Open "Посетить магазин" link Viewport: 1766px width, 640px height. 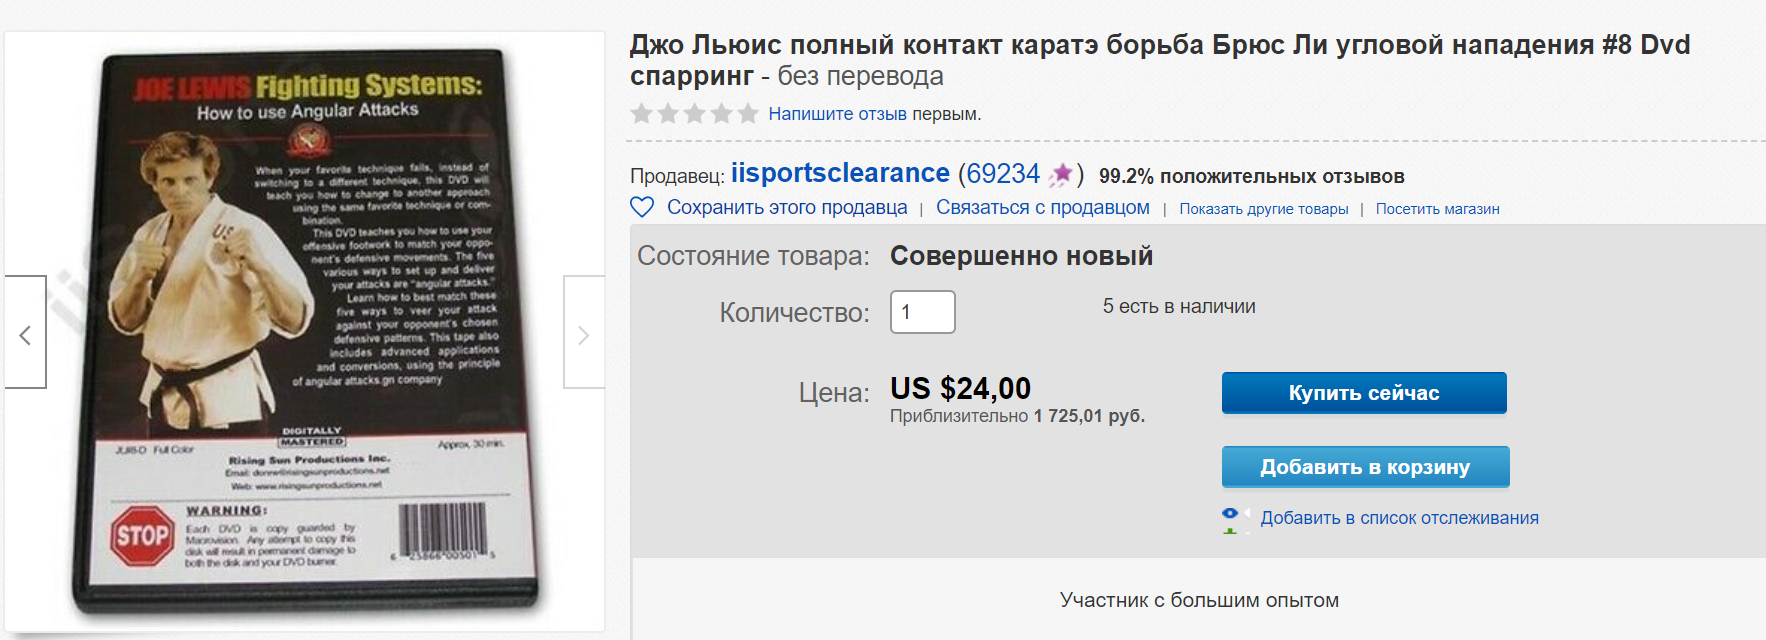pos(1437,209)
